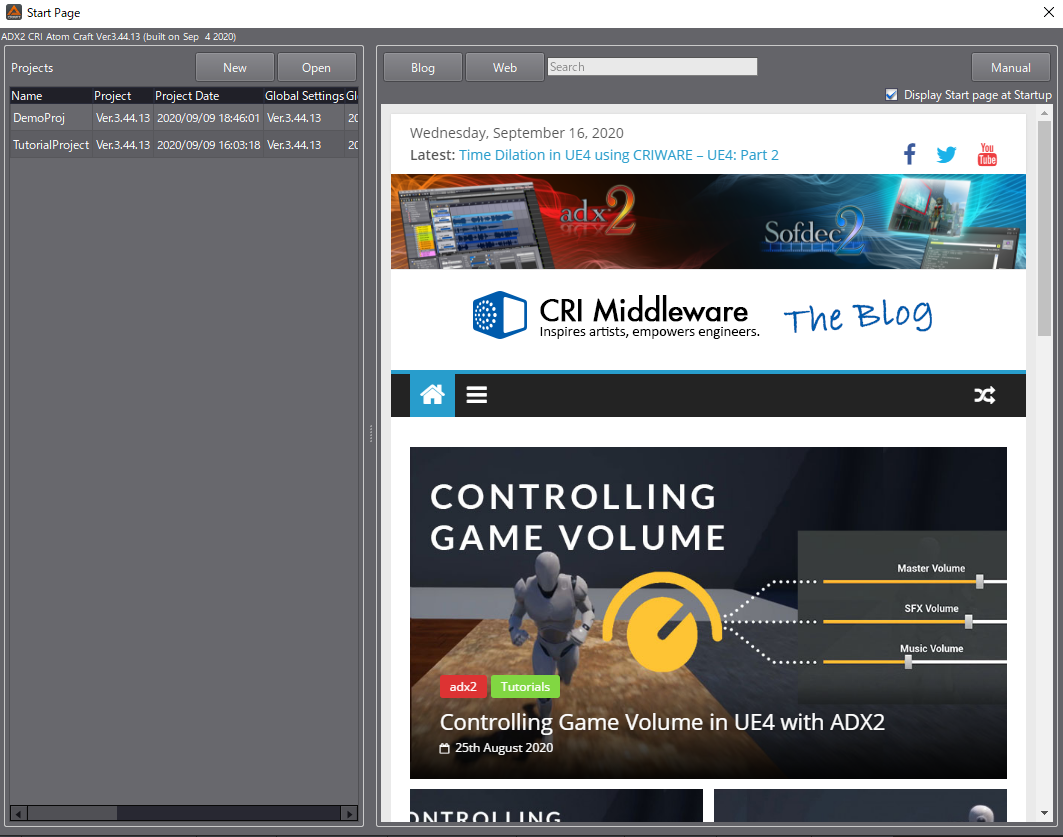Click the blog page scroll up arrow
The width and height of the screenshot is (1063, 837).
(1044, 113)
